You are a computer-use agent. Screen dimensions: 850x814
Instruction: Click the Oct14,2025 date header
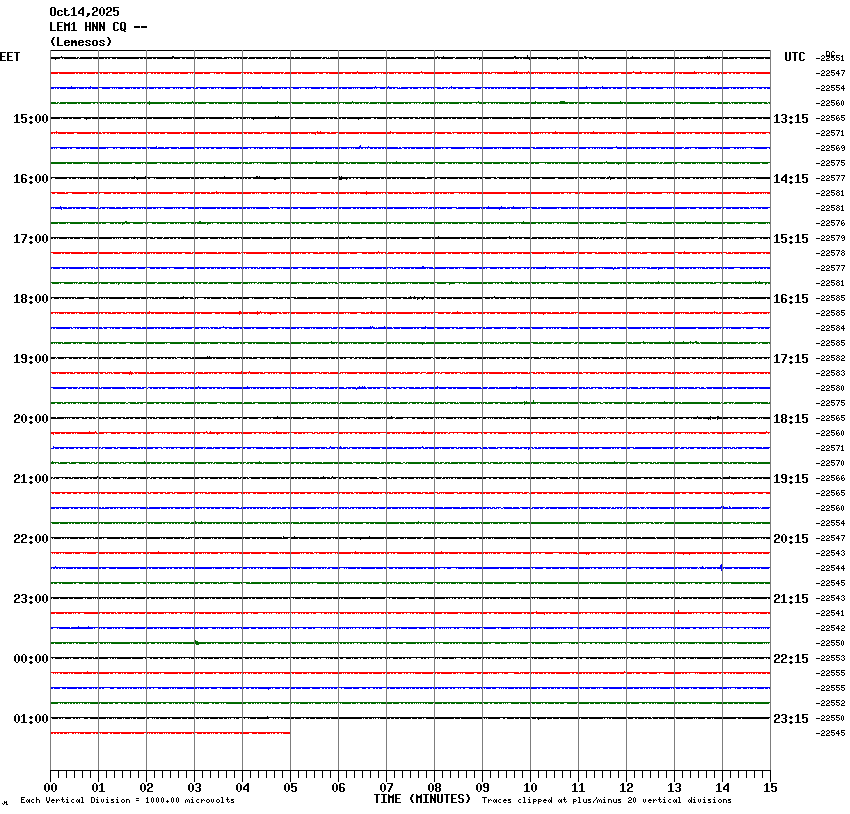[84, 12]
